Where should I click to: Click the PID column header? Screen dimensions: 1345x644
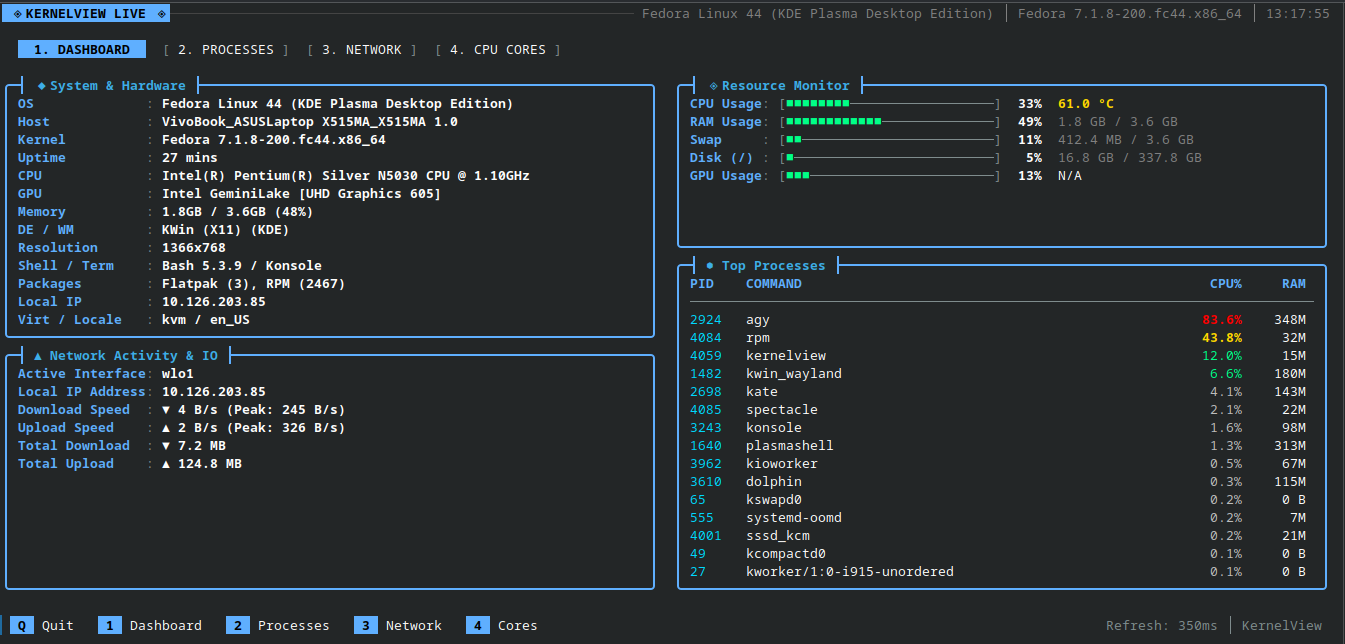[702, 283]
